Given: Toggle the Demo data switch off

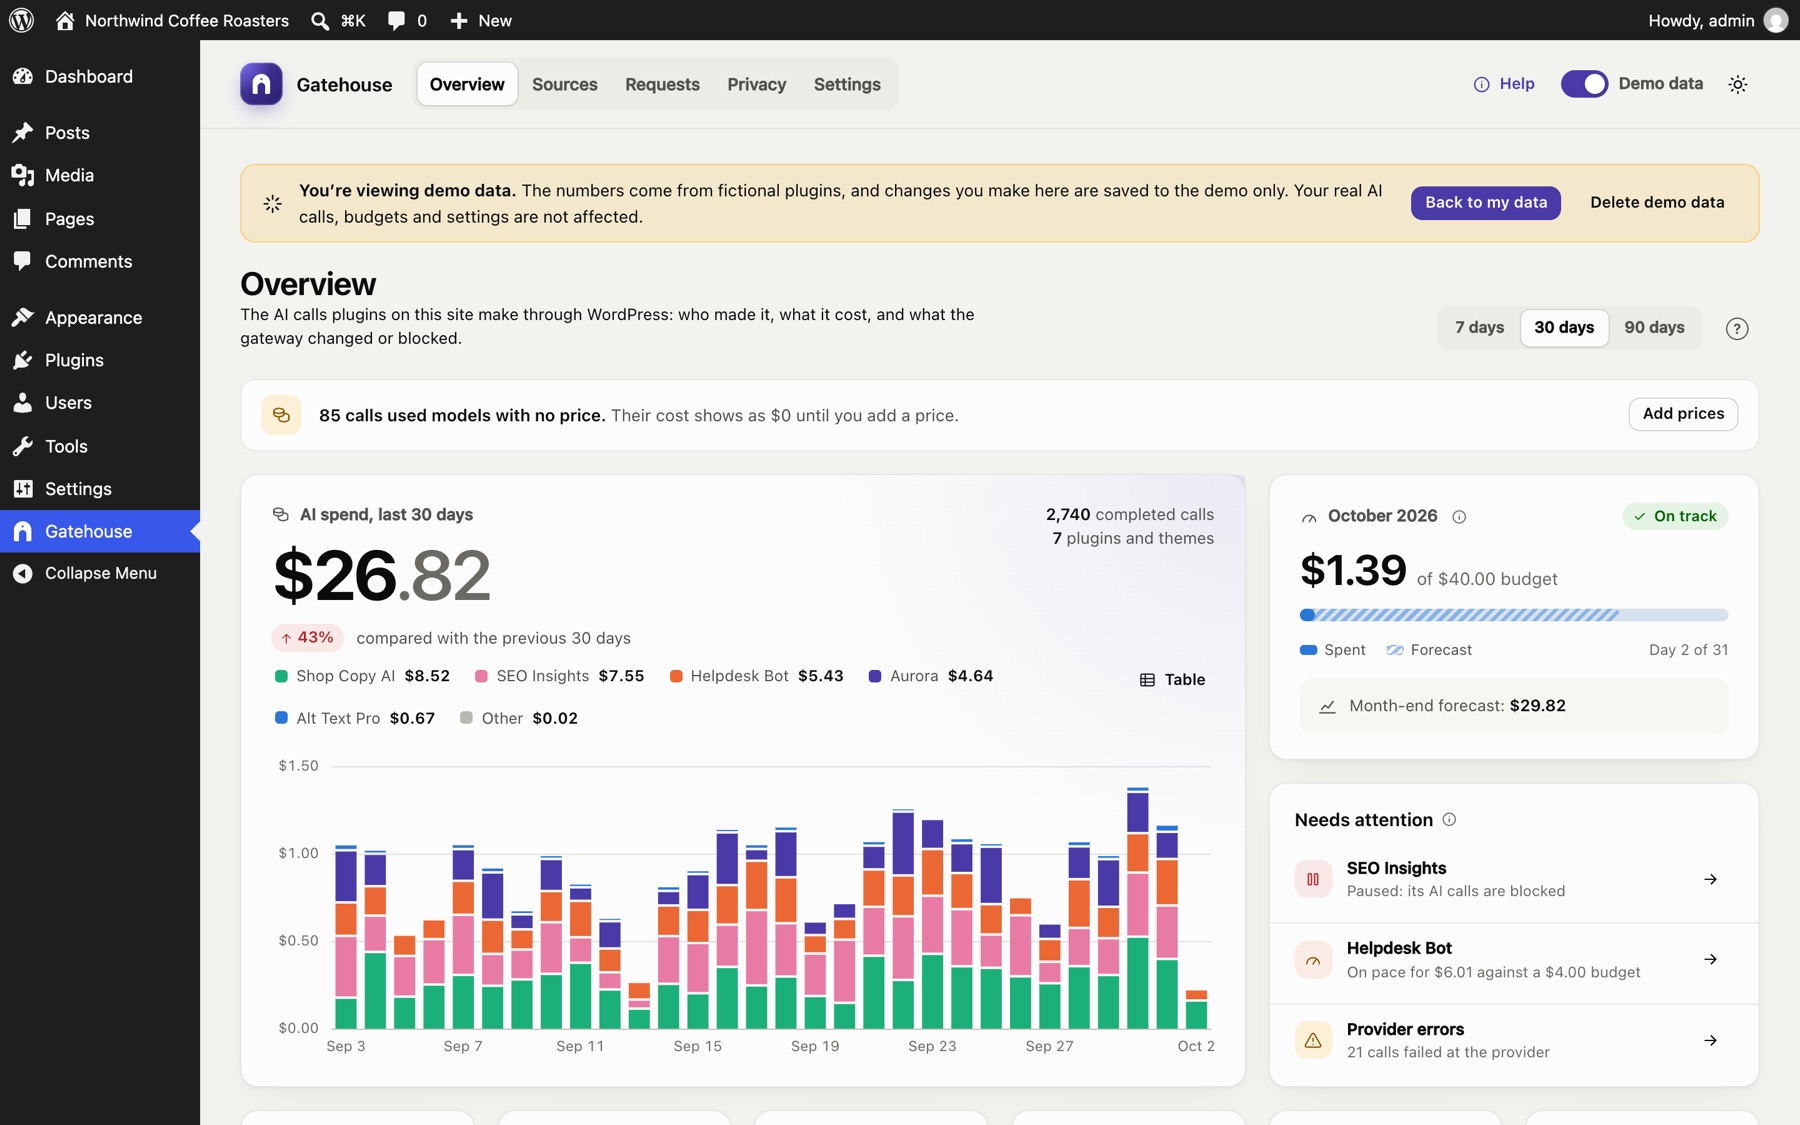Looking at the screenshot, I should (1584, 84).
